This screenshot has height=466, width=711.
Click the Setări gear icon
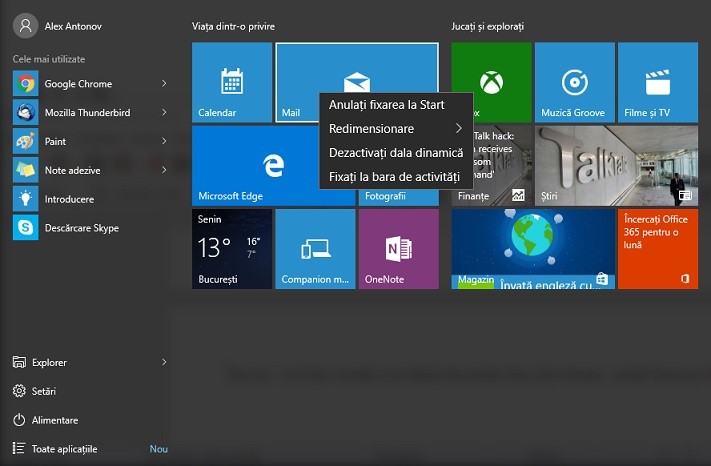[19, 391]
